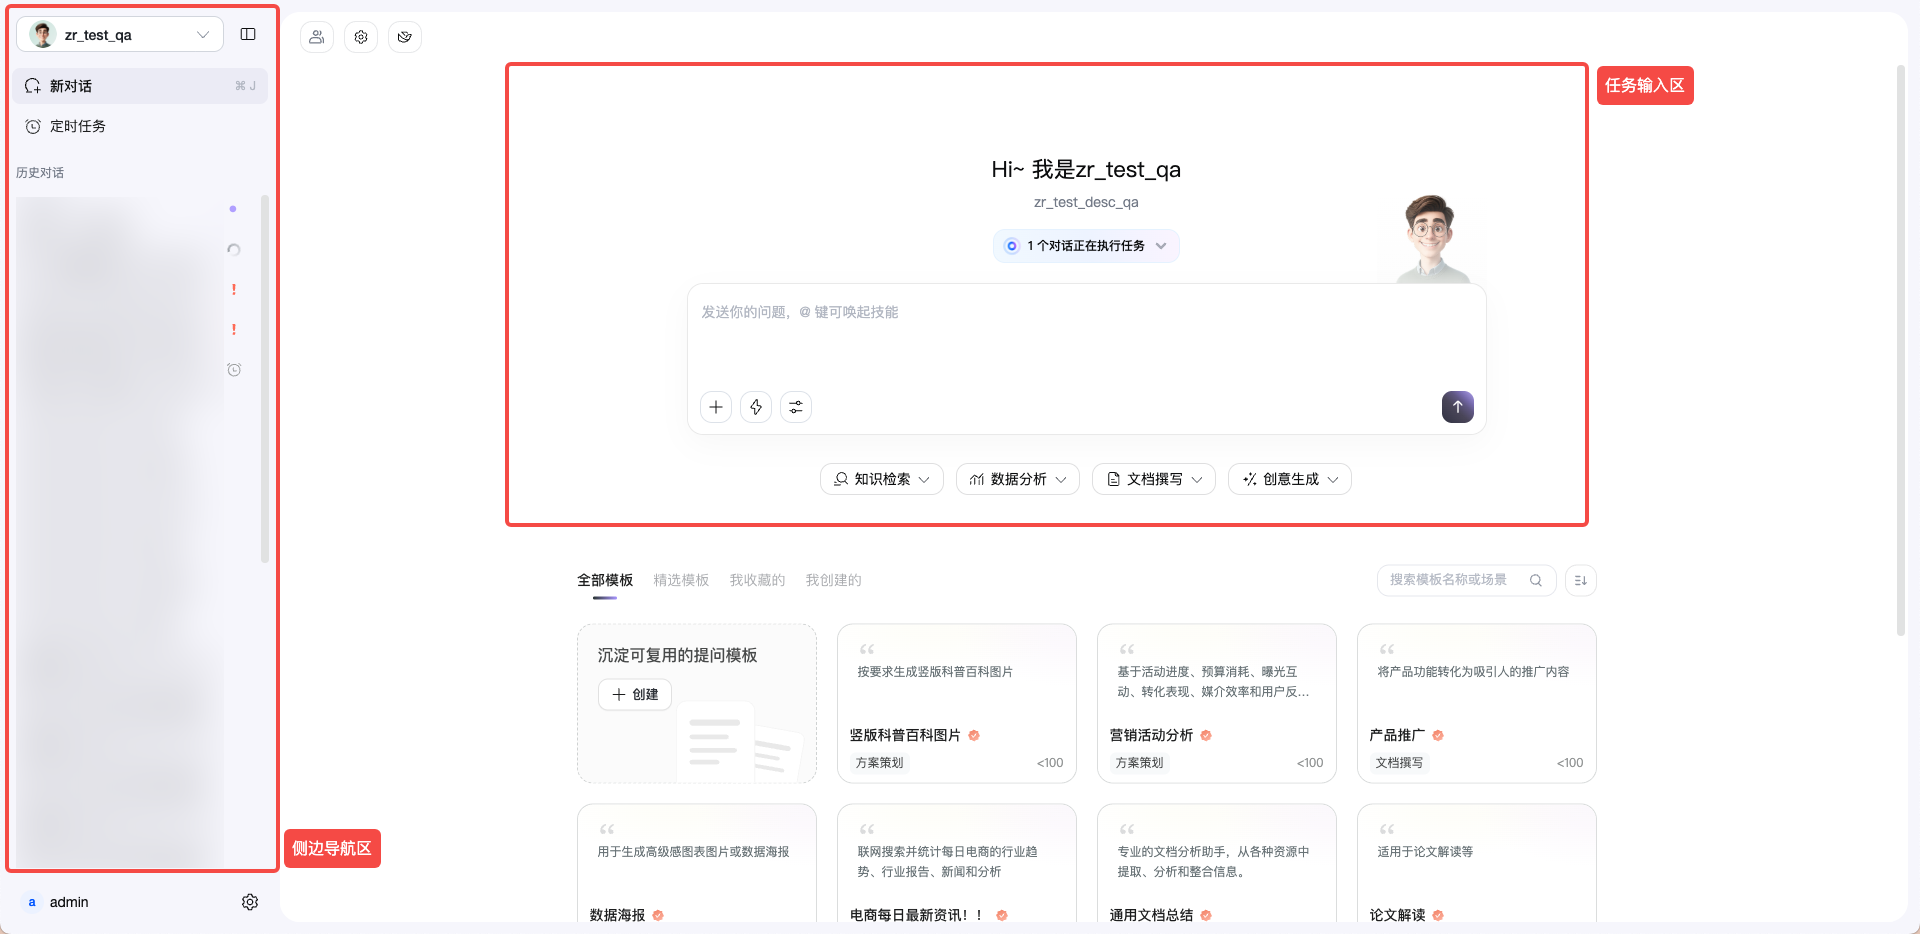Open the 营销活动分析 template card
Screen dimensions: 1920x934
[1217, 703]
